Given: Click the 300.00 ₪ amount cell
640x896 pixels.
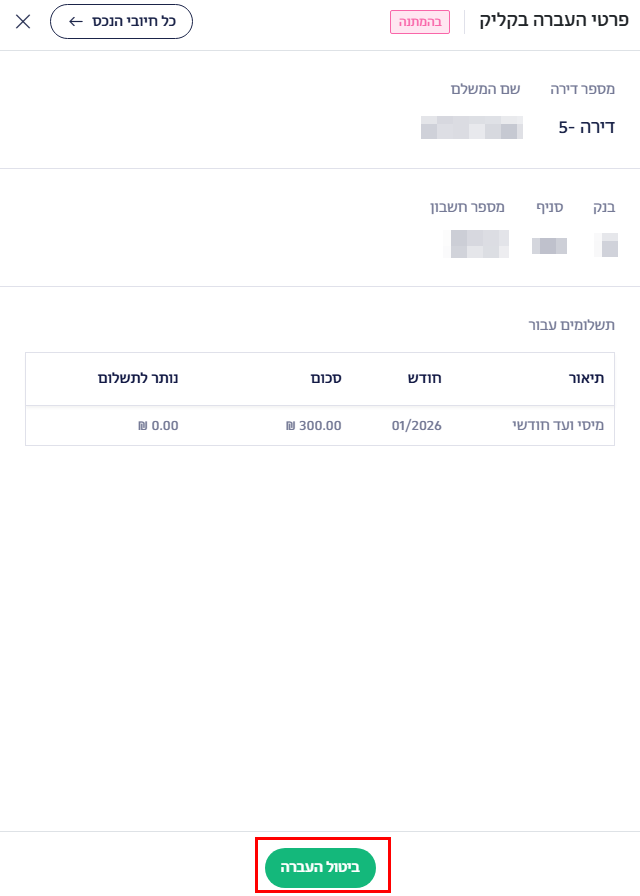Looking at the screenshot, I should coord(313,425).
